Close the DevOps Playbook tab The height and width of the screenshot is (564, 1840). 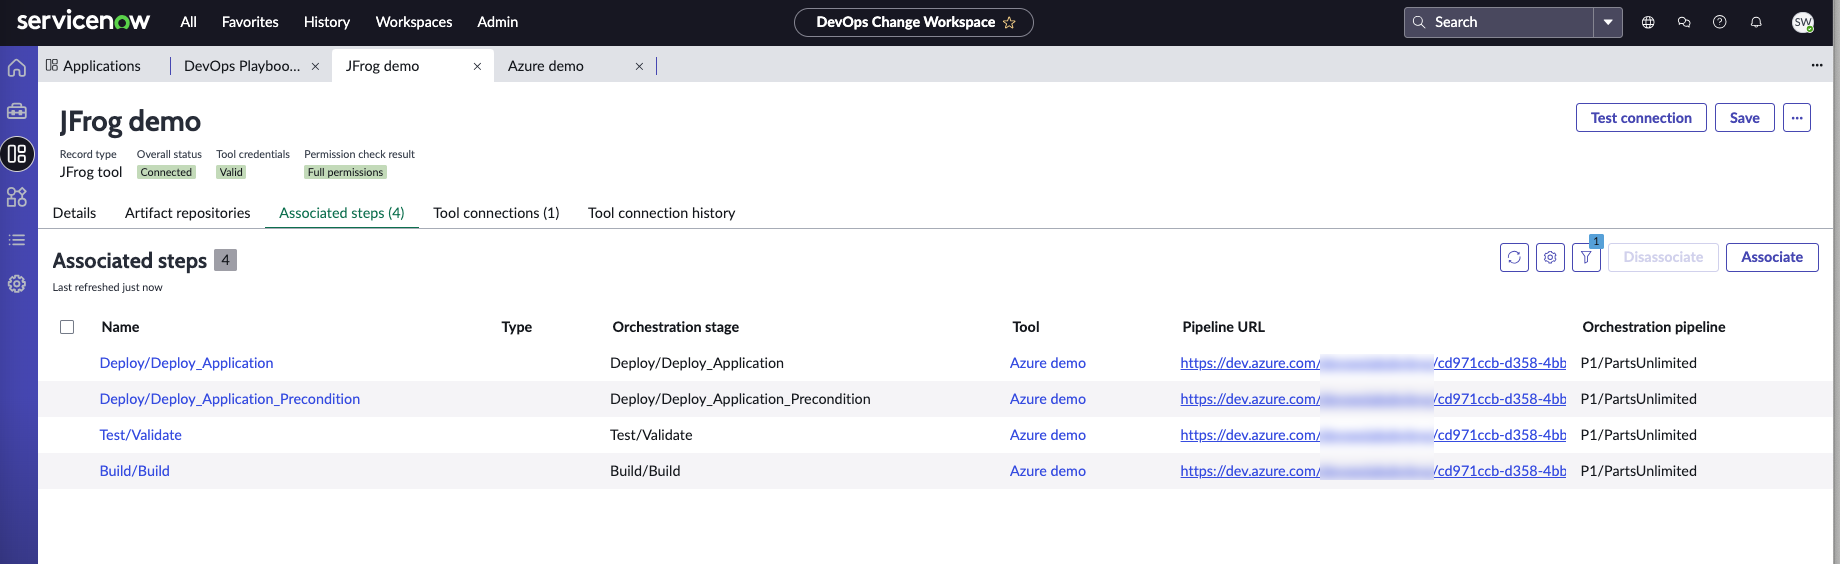(x=315, y=66)
